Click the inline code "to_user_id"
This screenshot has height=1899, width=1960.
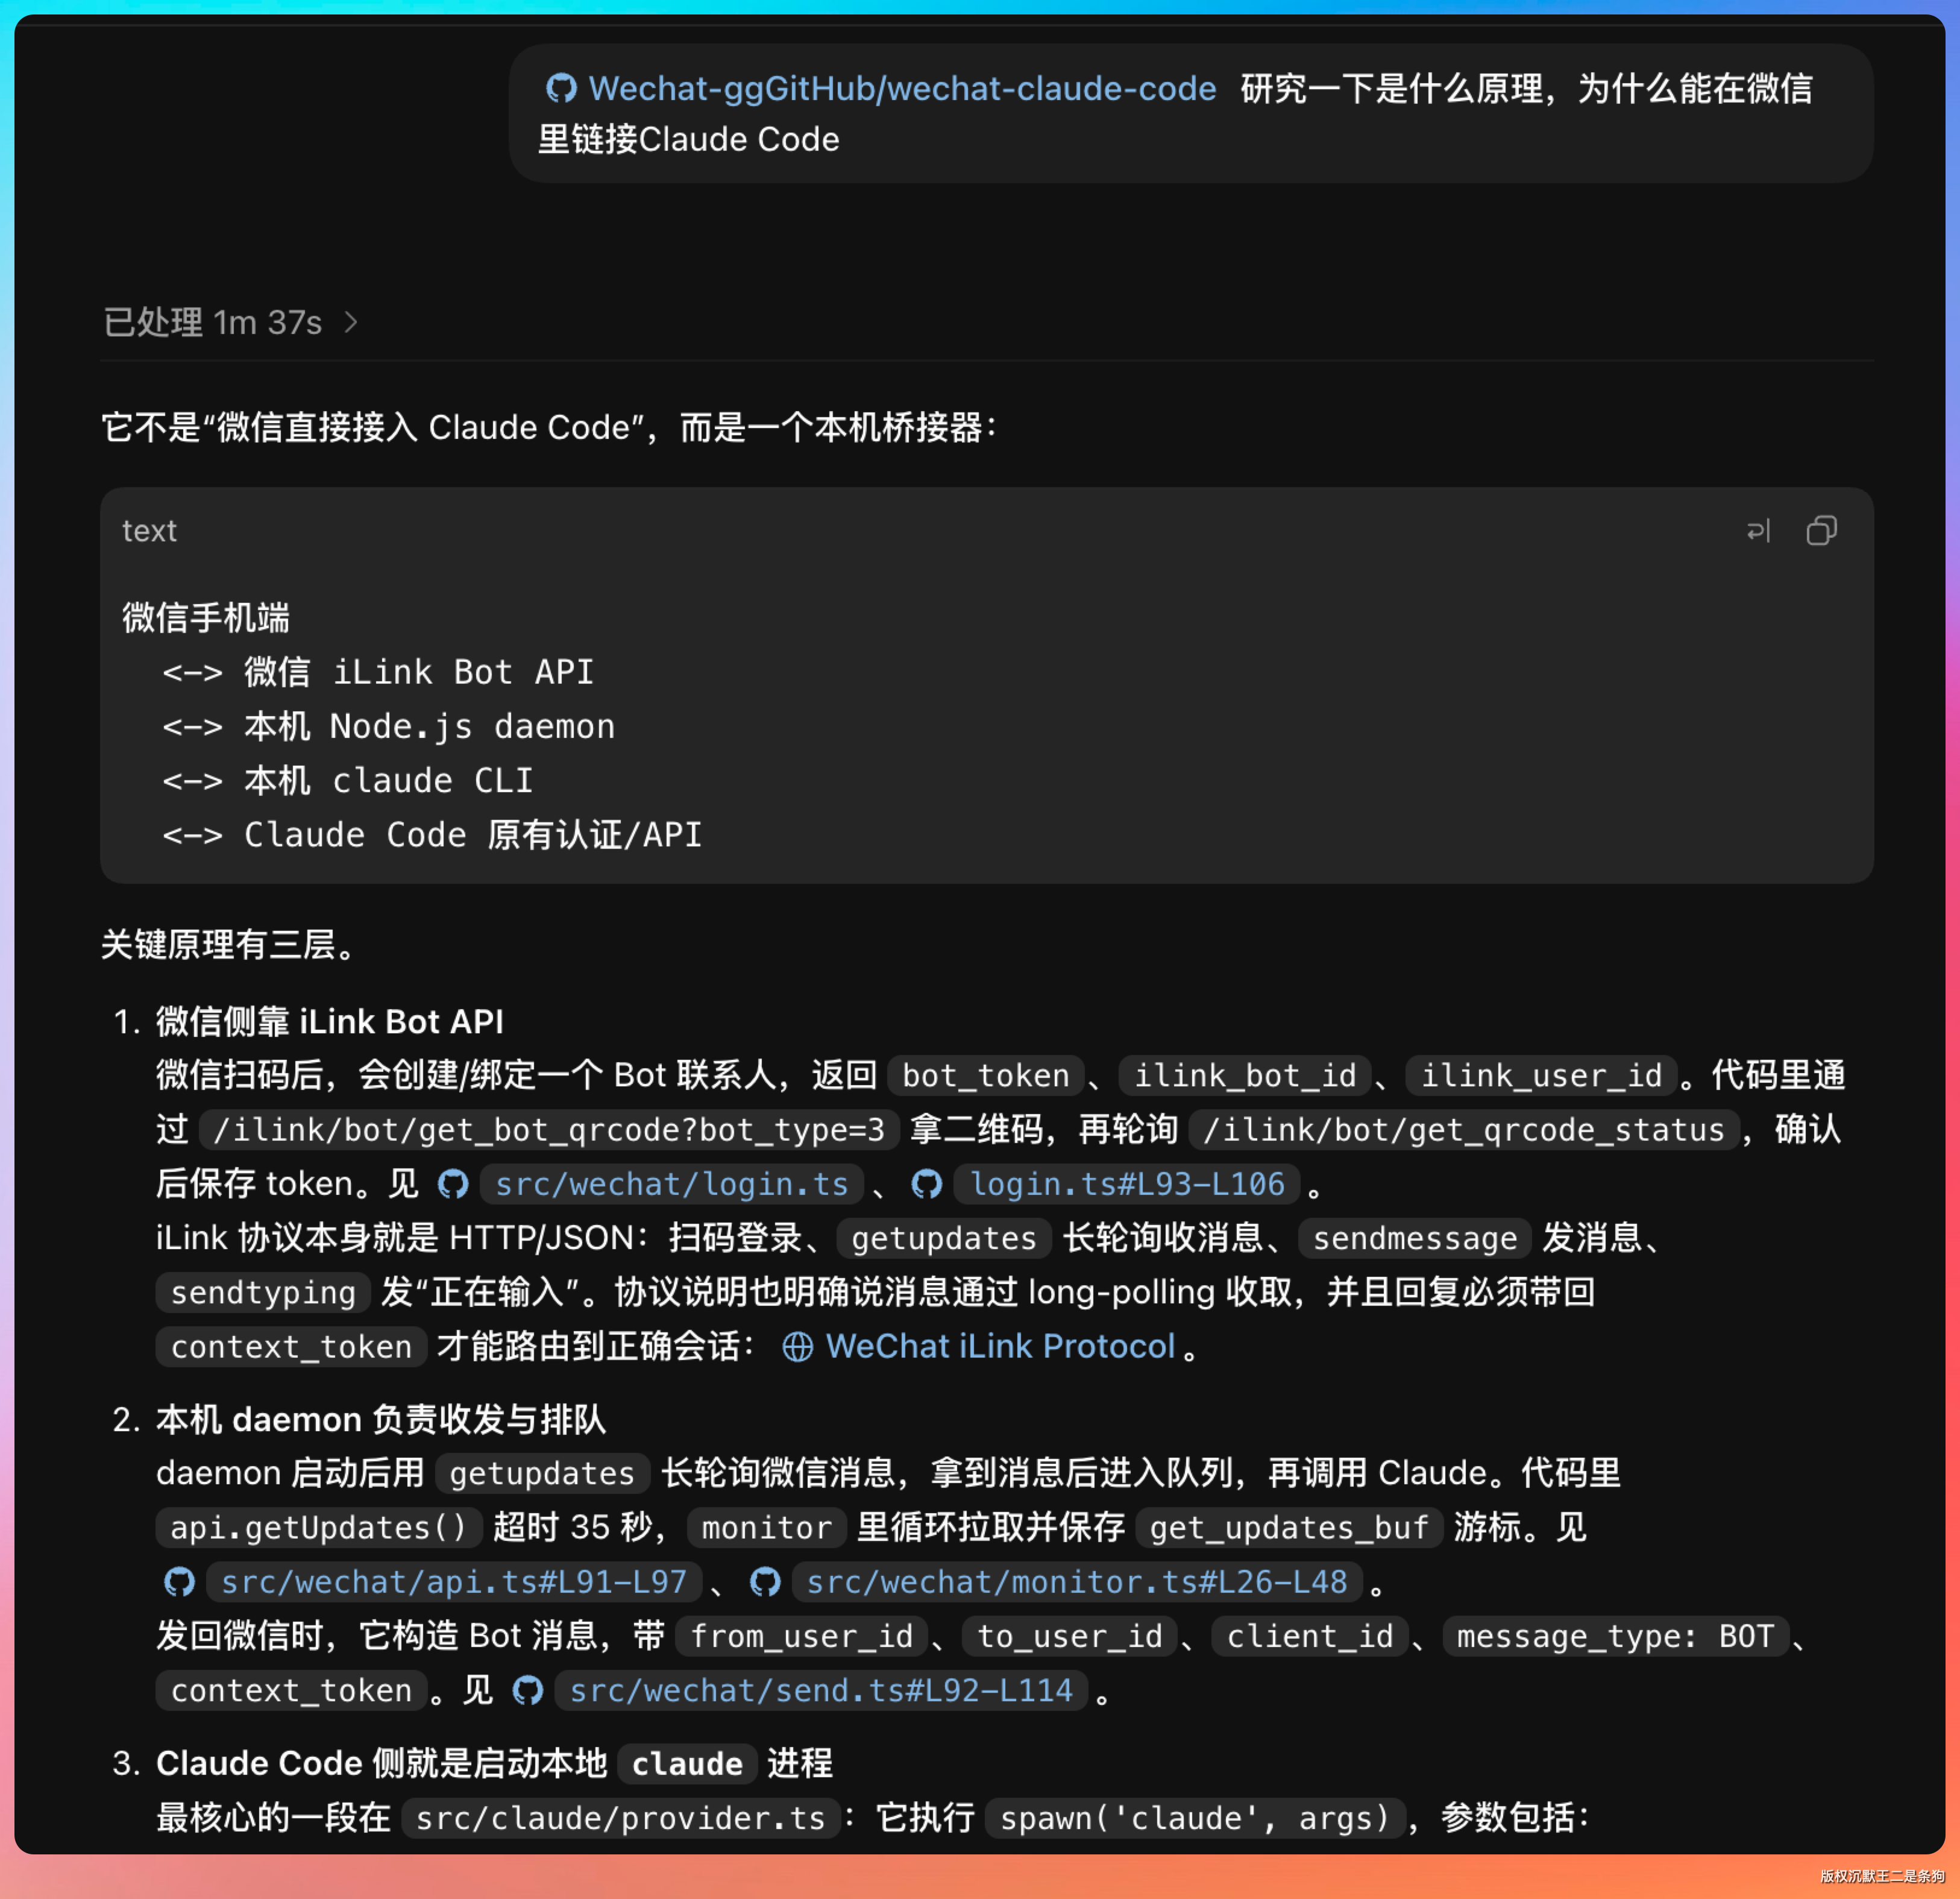pos(1069,1636)
